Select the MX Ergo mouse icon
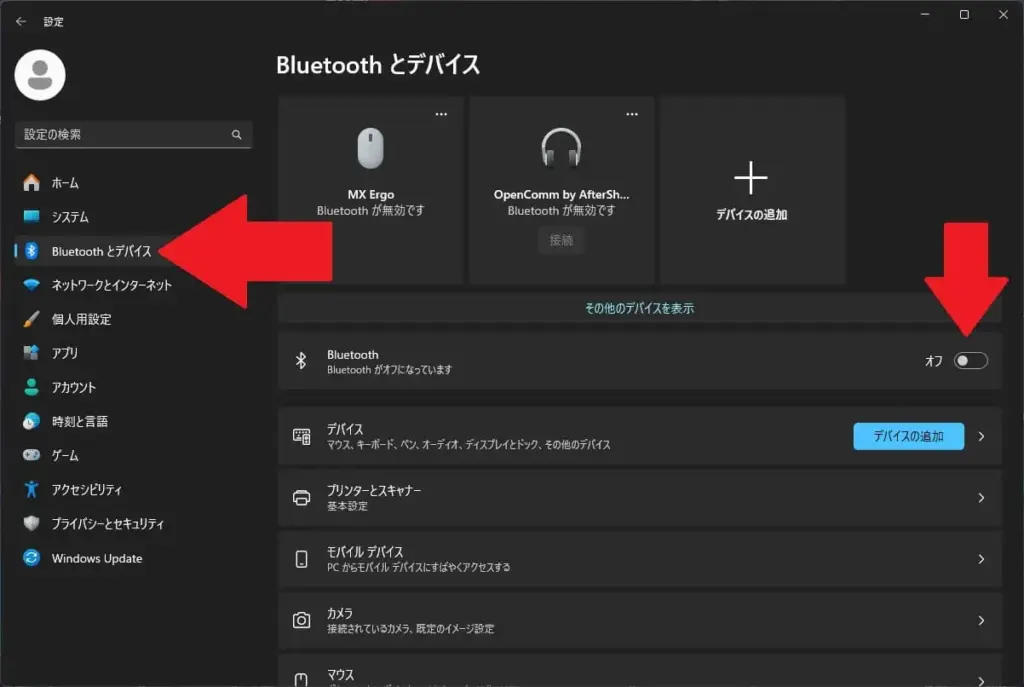Viewport: 1024px width, 687px height. pyautogui.click(x=370, y=148)
